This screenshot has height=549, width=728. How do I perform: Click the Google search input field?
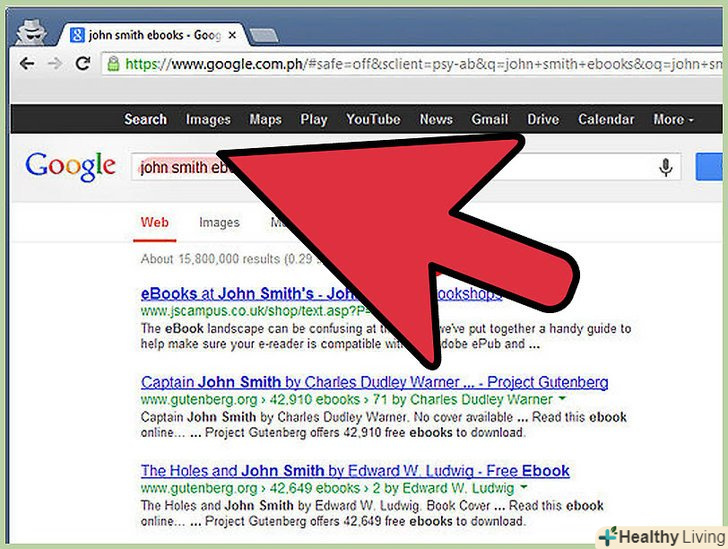point(406,167)
